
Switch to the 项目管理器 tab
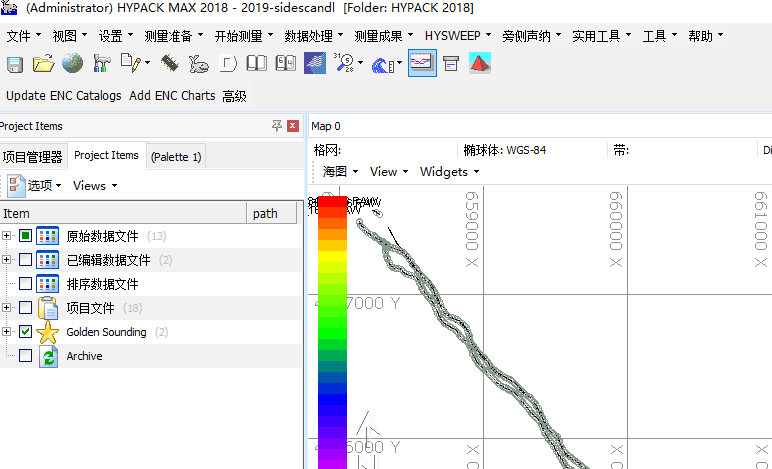coord(32,157)
